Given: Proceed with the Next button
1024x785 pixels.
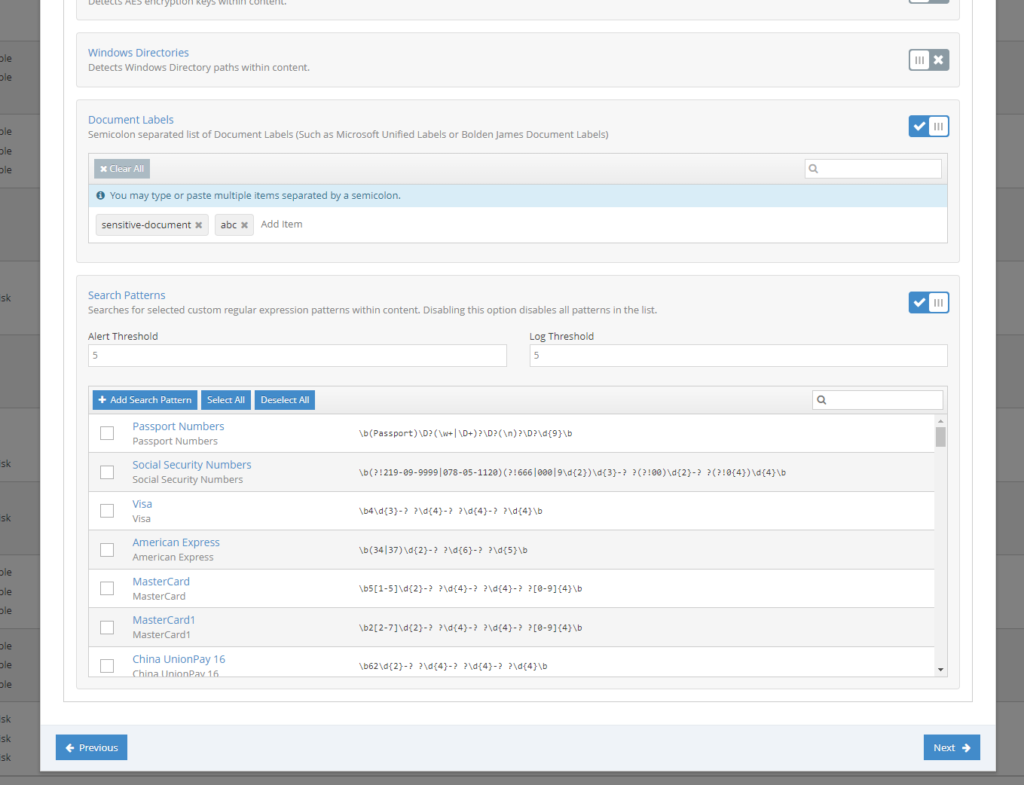Looking at the screenshot, I should click(x=952, y=748).
